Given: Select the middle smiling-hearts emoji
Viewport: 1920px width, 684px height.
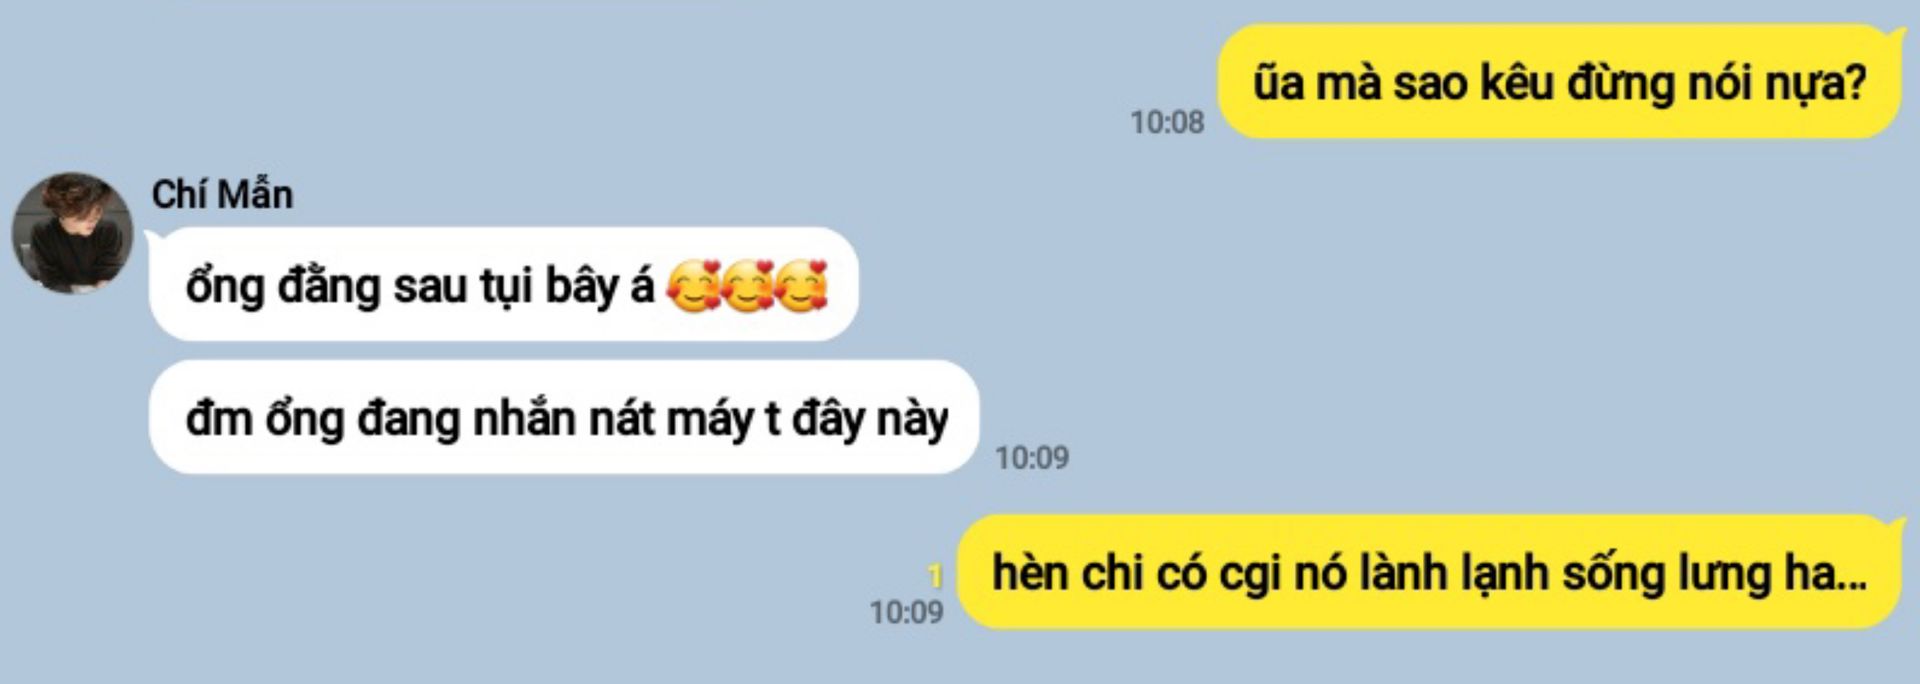Looking at the screenshot, I should pyautogui.click(x=746, y=285).
